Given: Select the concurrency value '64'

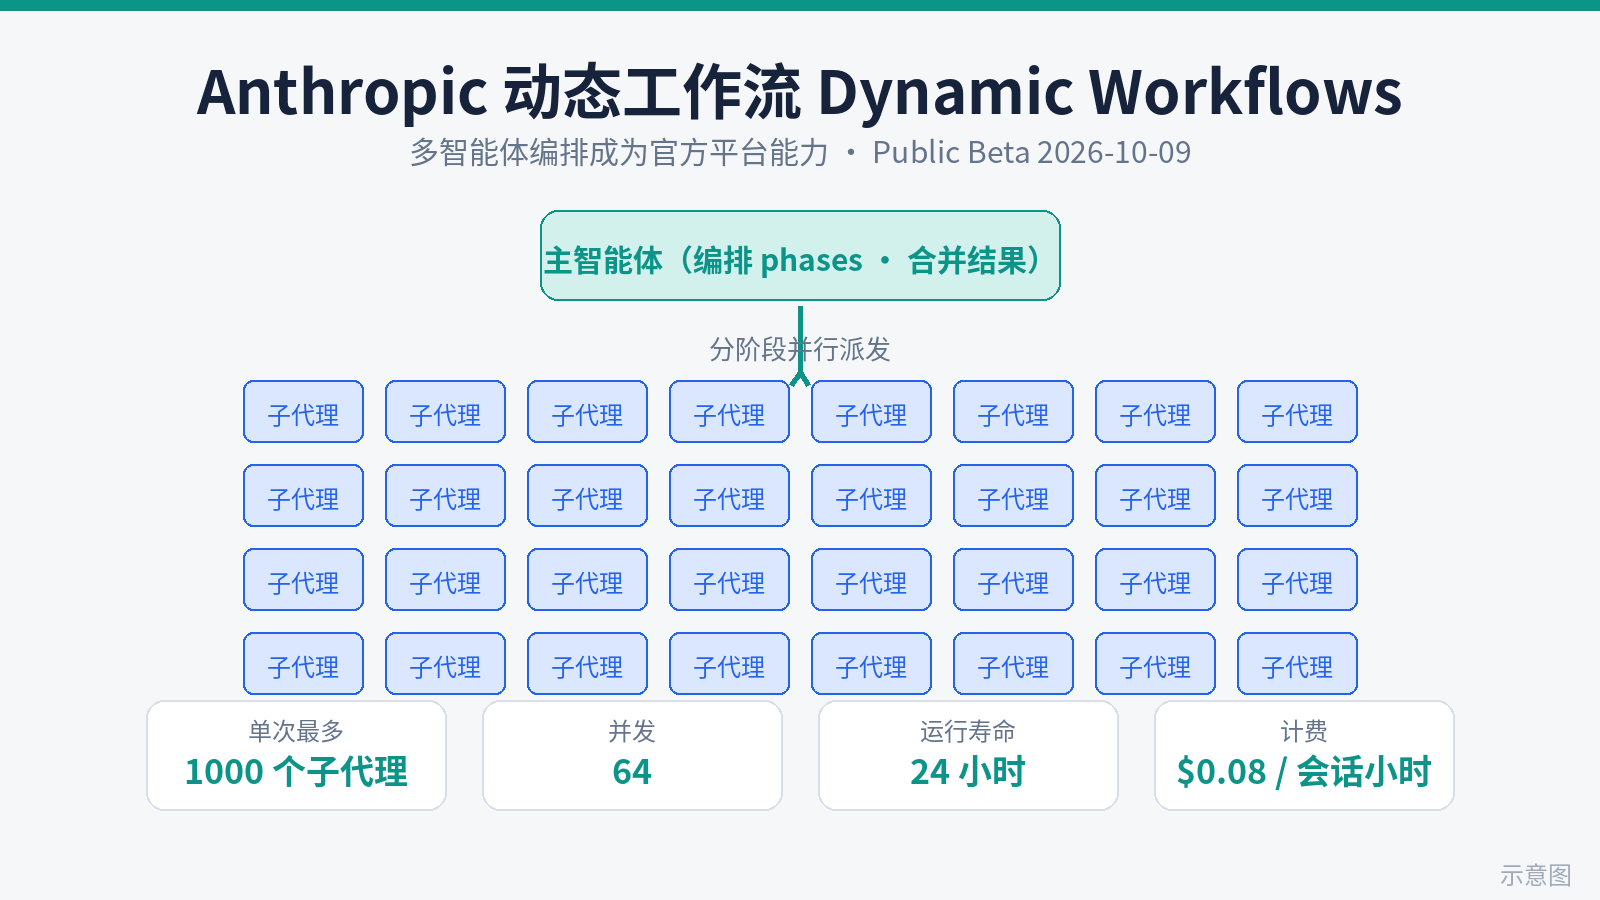Looking at the screenshot, I should point(632,772).
